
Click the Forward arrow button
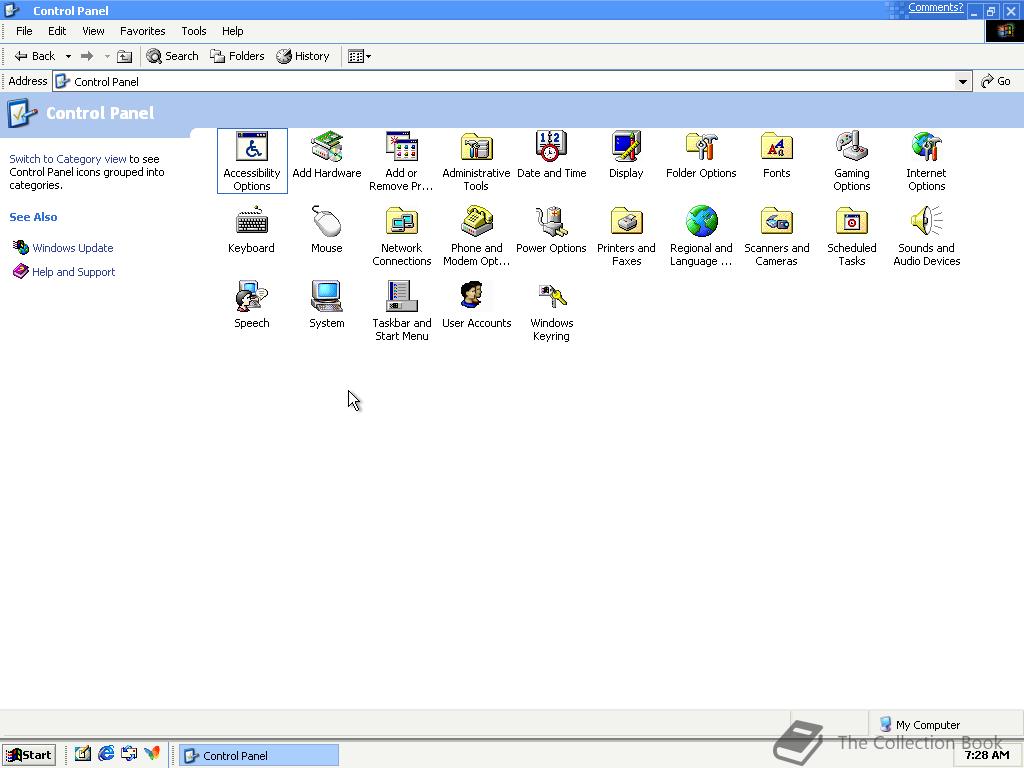[87, 56]
